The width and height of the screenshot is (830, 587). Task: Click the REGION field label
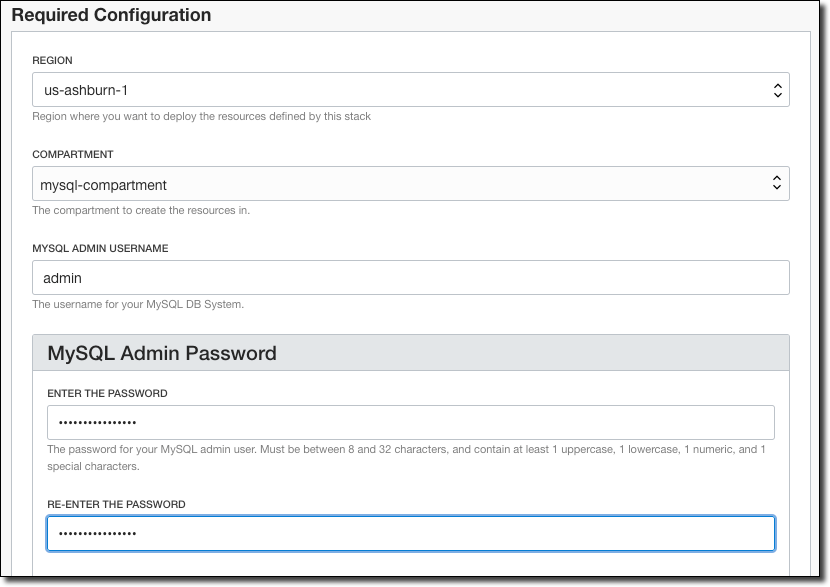(x=52, y=61)
